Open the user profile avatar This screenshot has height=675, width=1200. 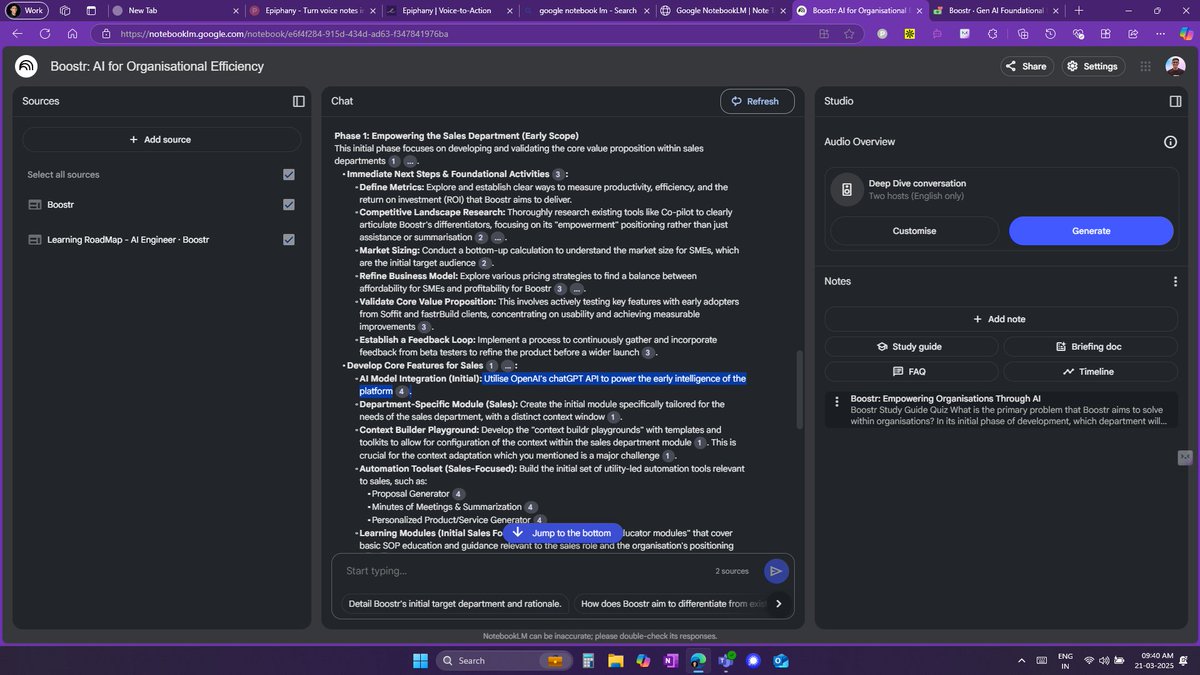(x=1175, y=66)
